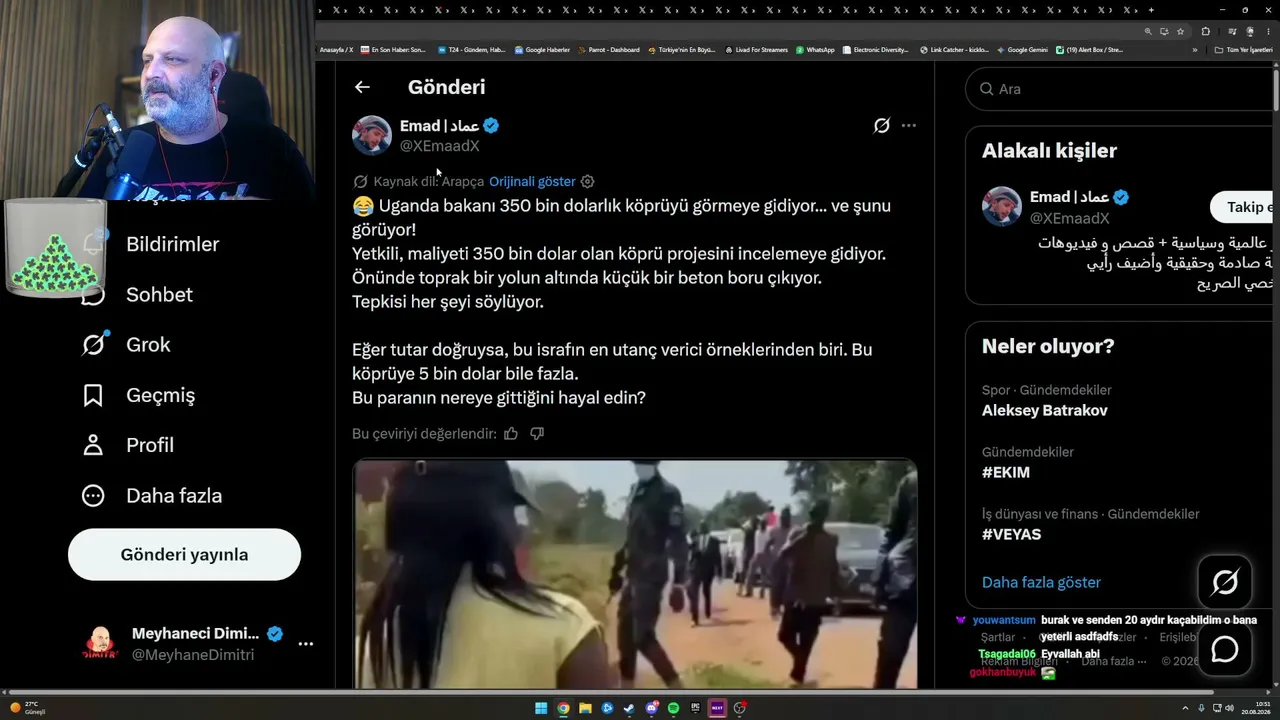Open the Windows Start button

click(541, 708)
